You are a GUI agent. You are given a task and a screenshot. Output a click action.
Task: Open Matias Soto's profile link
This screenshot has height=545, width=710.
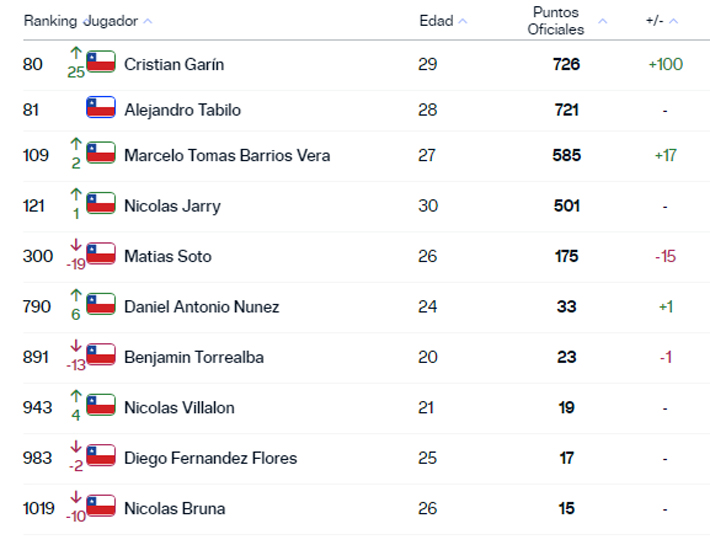tap(168, 256)
